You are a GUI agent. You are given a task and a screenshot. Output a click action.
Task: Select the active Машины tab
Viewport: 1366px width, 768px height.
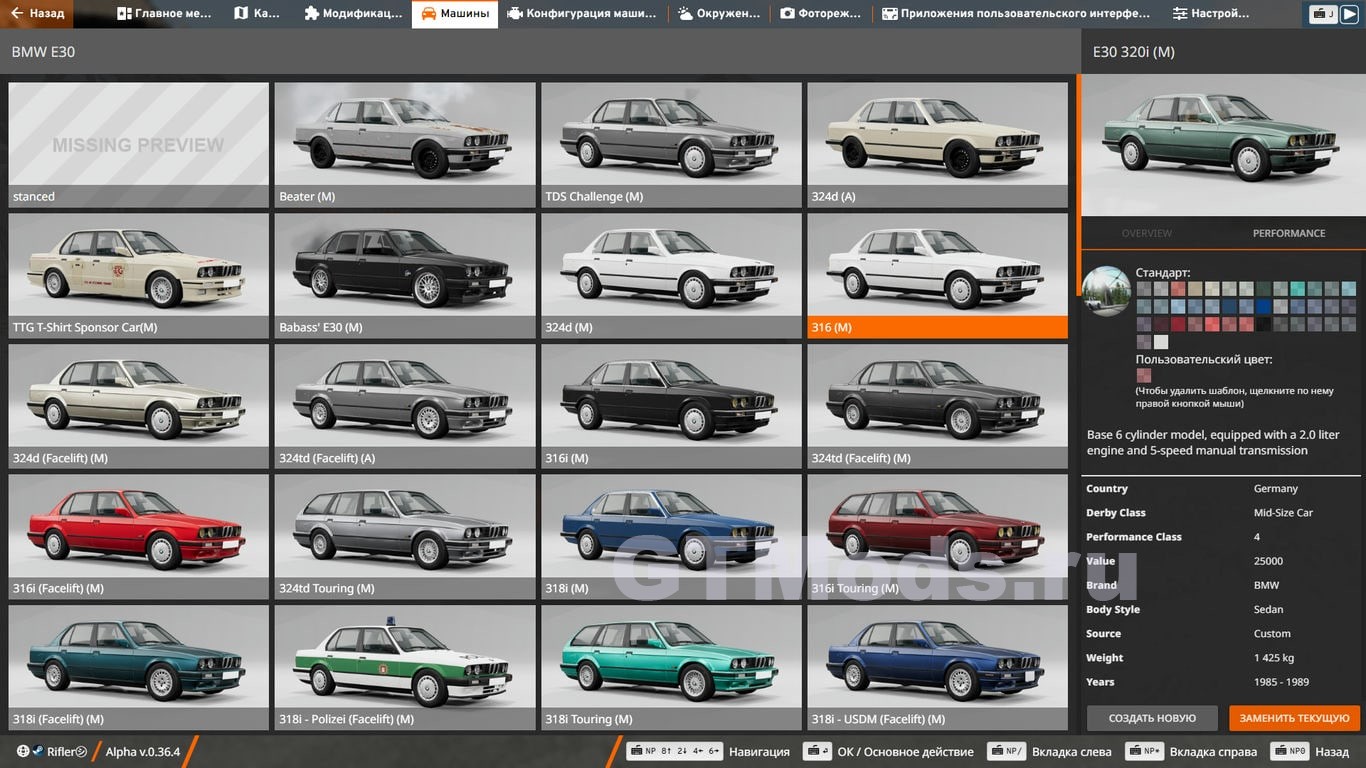click(455, 14)
